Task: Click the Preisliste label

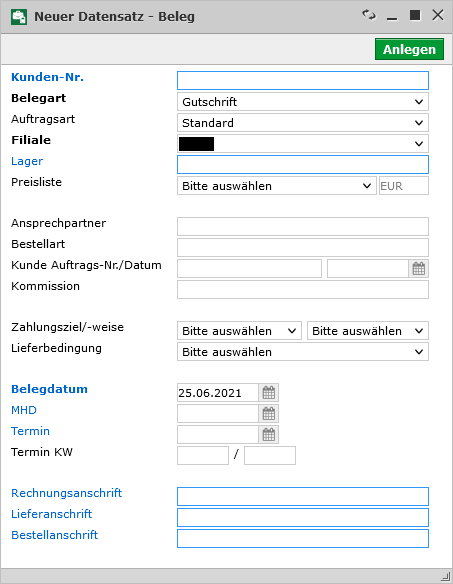Action: (37, 182)
